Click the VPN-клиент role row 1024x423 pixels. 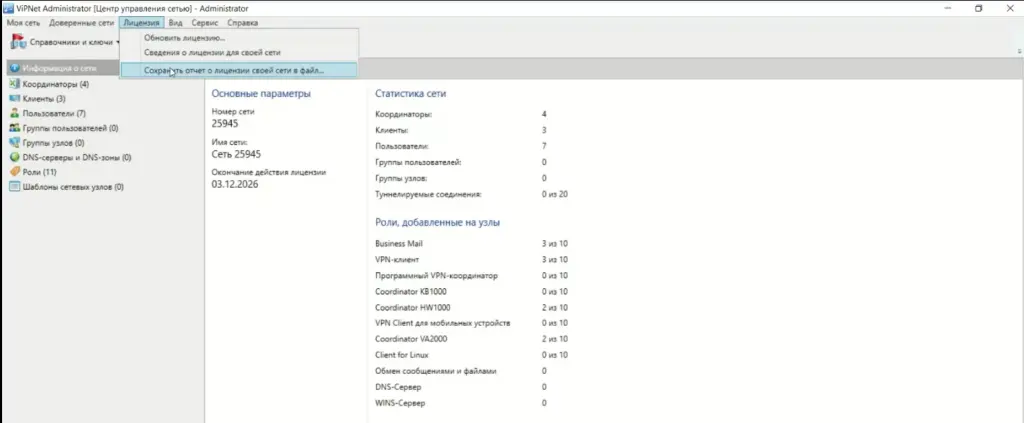[472, 260]
